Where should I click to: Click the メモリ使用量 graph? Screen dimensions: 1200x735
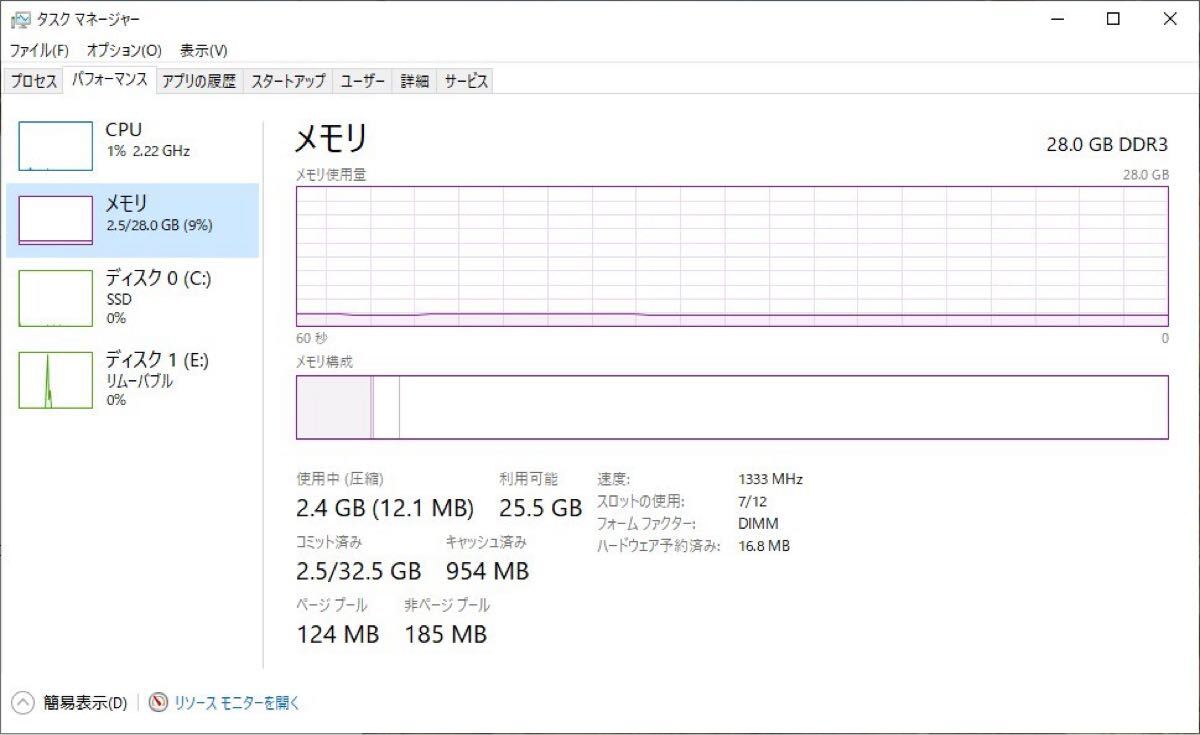click(732, 256)
